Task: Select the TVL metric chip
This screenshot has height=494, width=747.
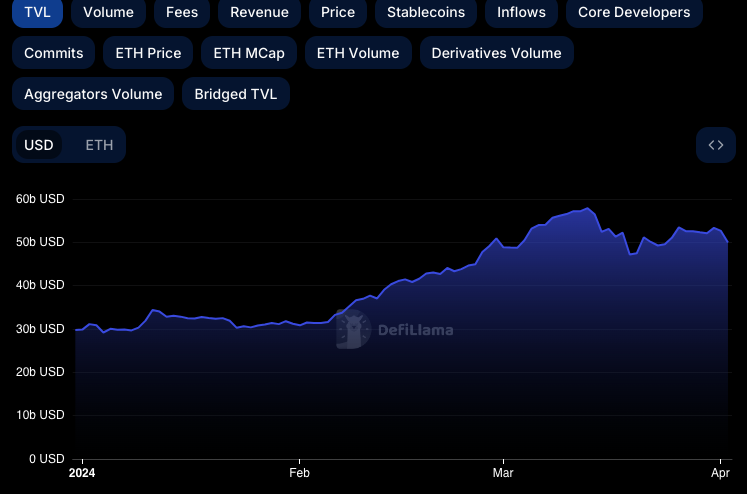Action: tap(37, 12)
